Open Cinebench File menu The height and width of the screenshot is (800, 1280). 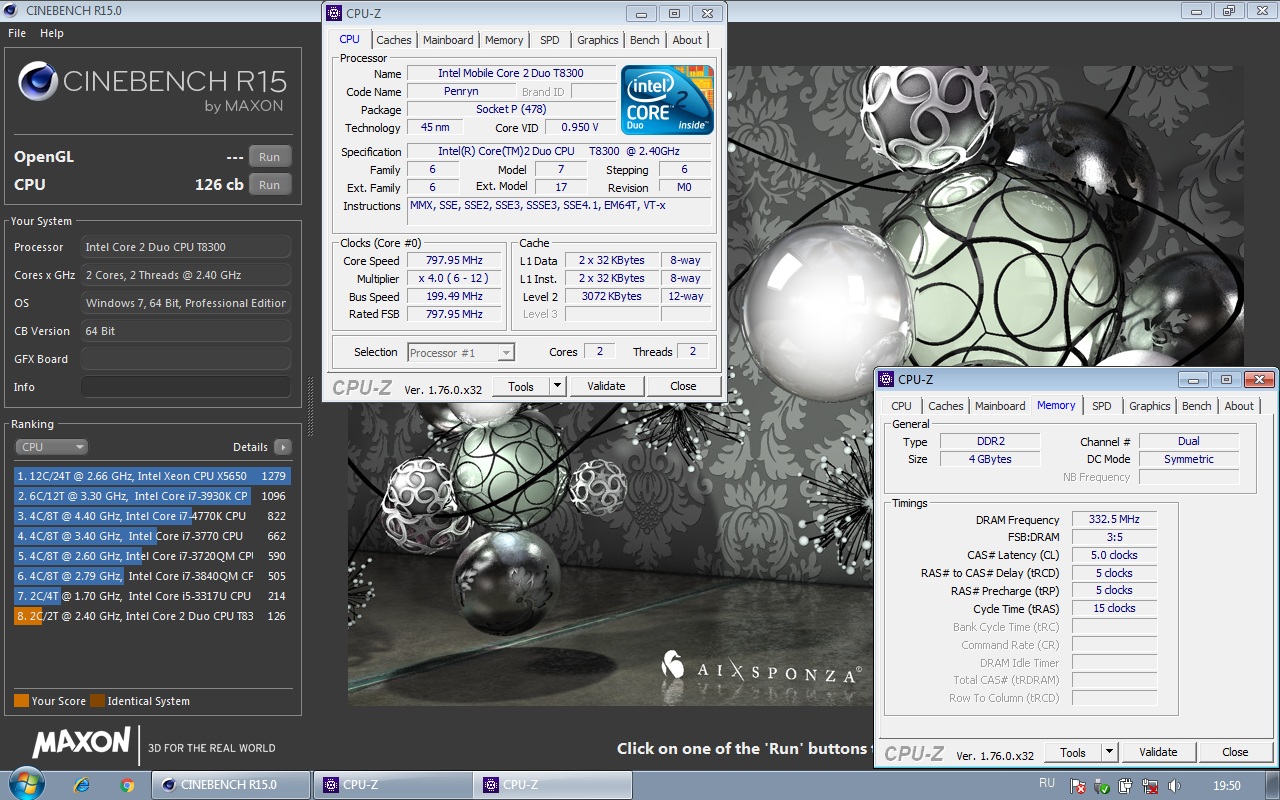17,33
